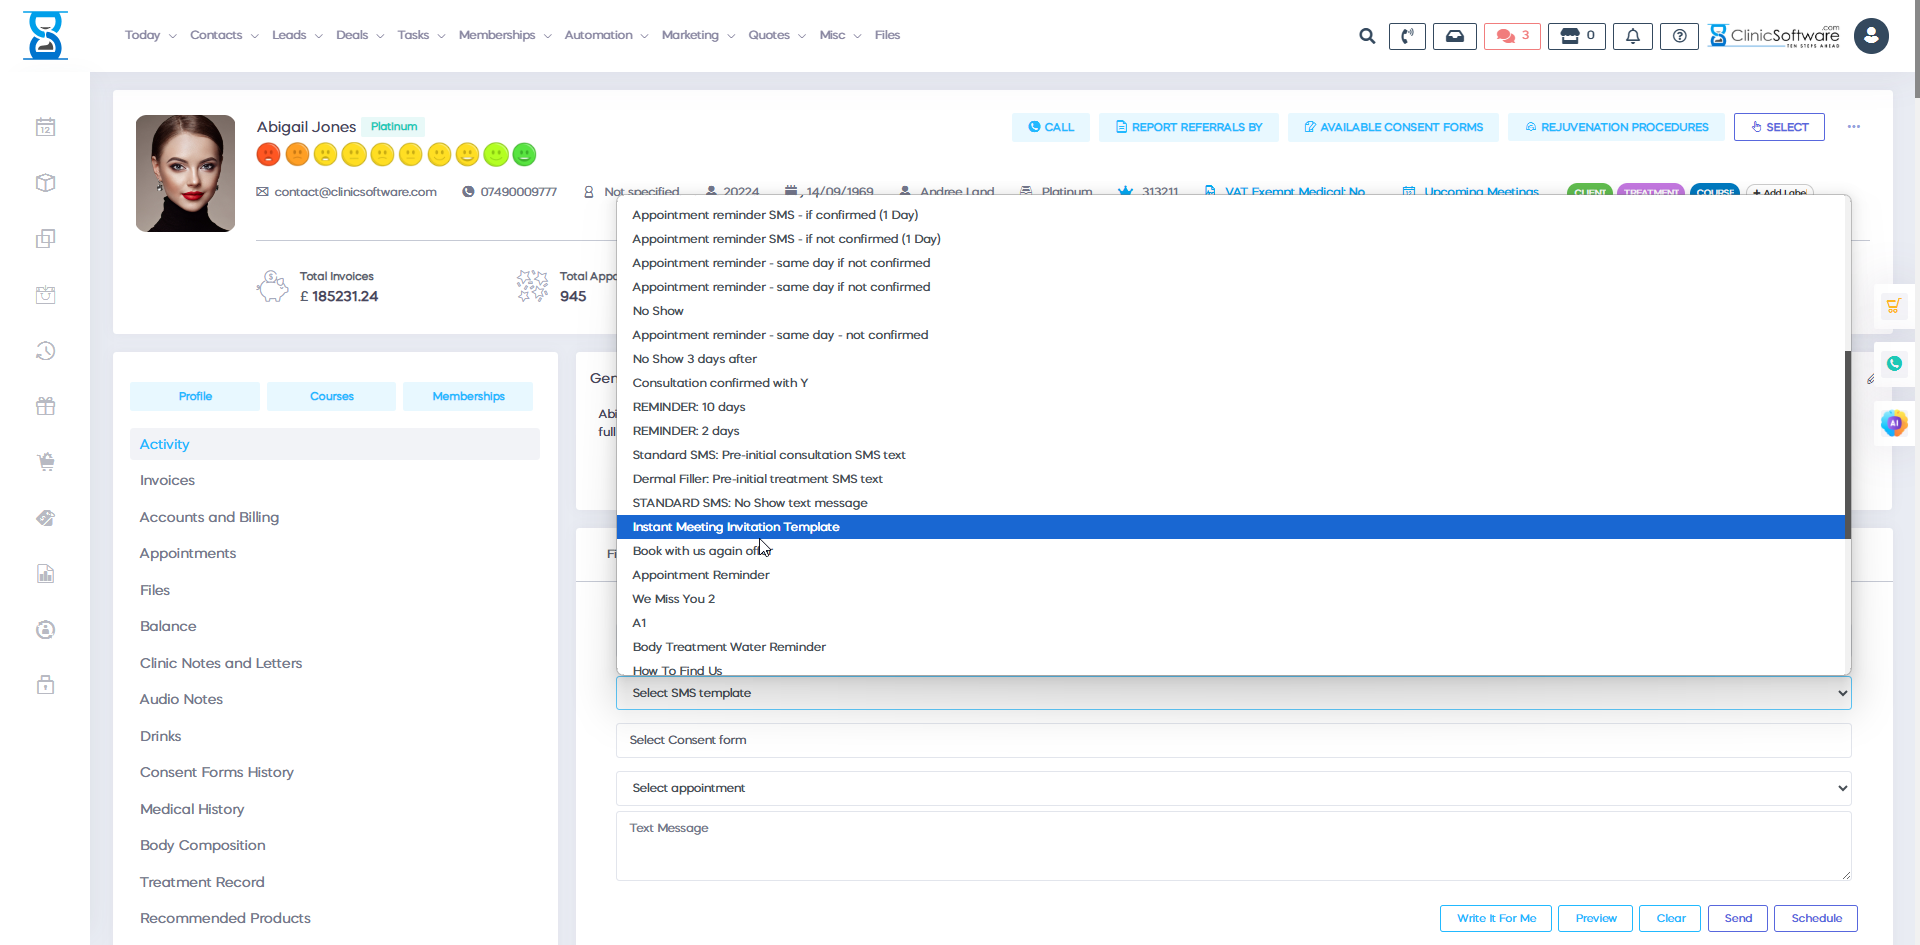Click the Platinum label beside Abigail Jones
The height and width of the screenshot is (945, 1920).
pos(393,126)
